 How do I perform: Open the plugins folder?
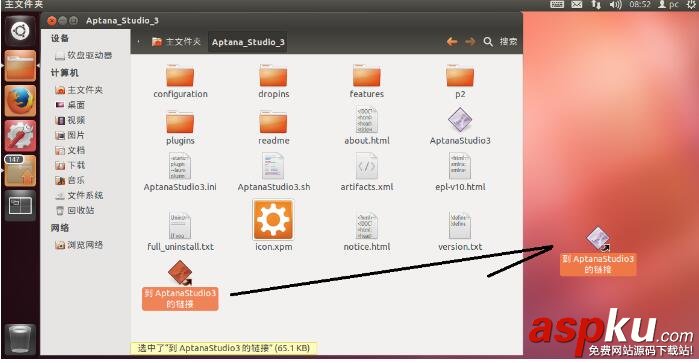[x=180, y=128]
